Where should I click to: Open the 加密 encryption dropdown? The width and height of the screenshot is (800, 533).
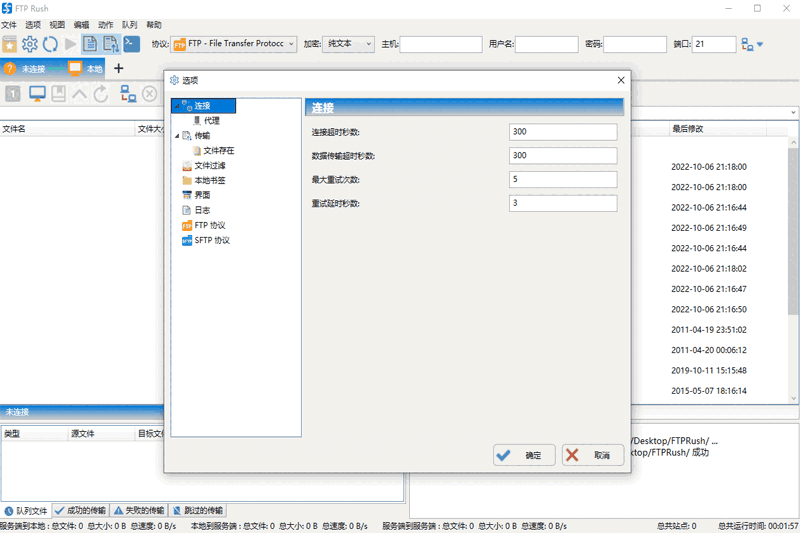[348, 44]
